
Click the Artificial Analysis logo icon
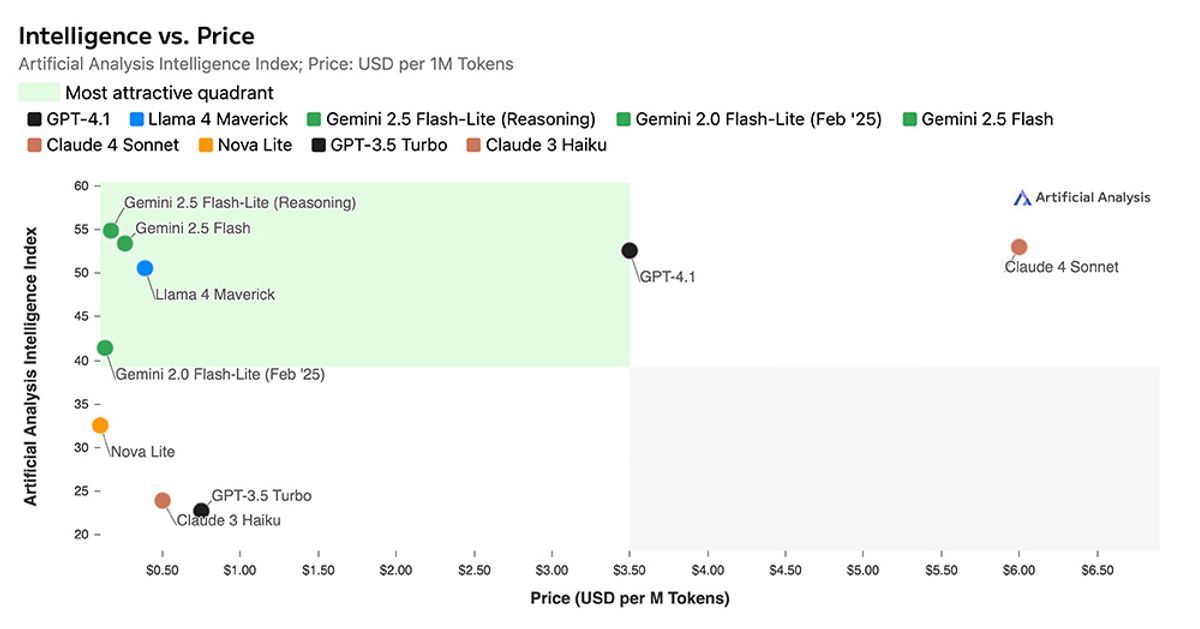click(1022, 198)
